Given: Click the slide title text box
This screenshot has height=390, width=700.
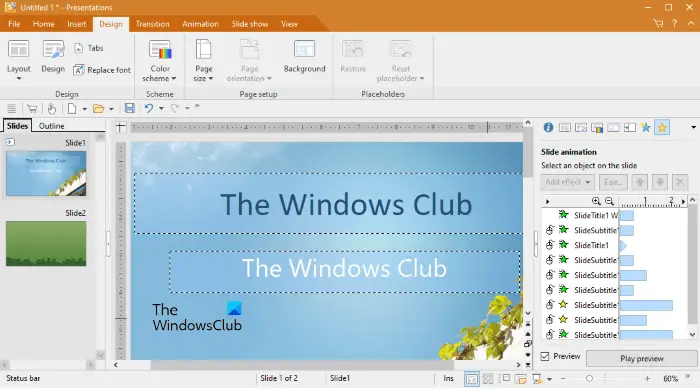Looking at the screenshot, I should 329,203.
